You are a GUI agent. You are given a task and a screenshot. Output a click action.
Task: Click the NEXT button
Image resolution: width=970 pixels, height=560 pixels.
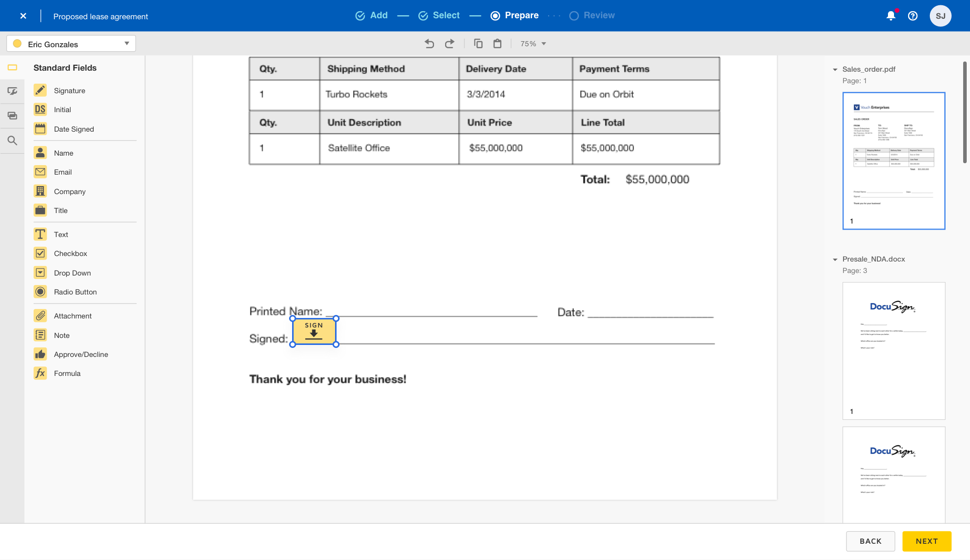[x=927, y=541]
